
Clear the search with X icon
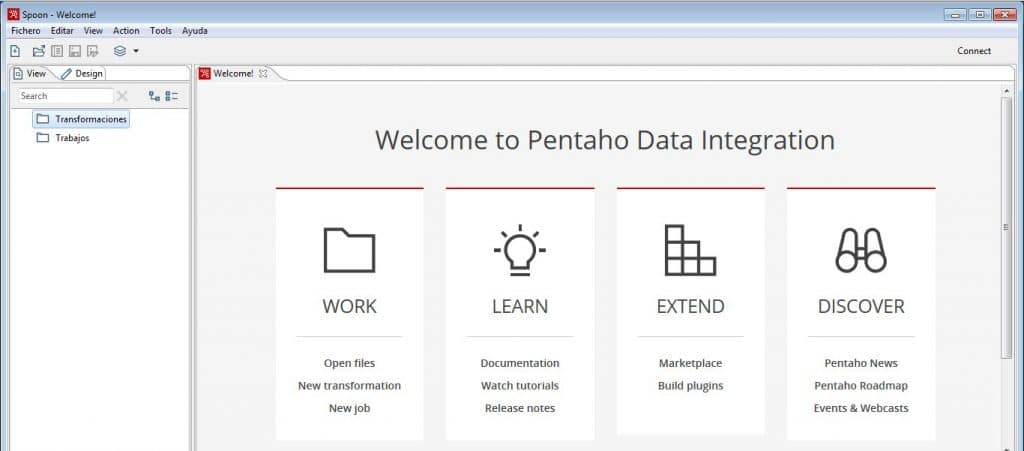122,96
